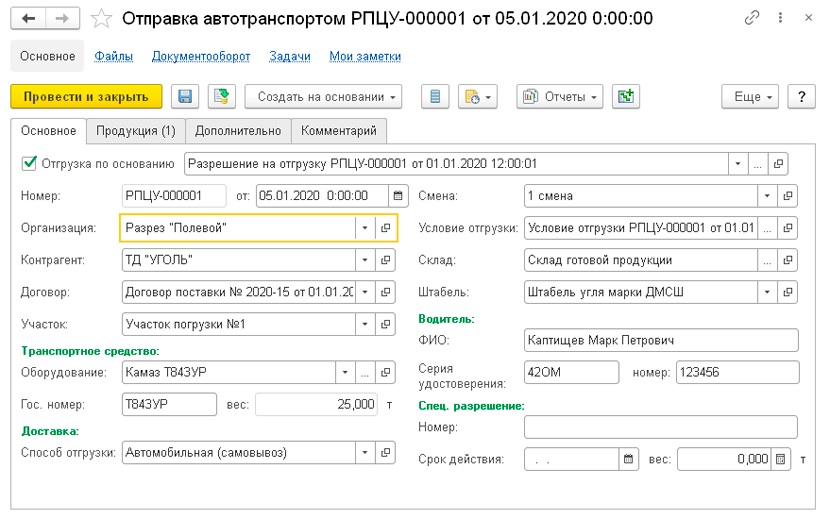Go back with the left arrow
830x519 pixels.
click(29, 19)
